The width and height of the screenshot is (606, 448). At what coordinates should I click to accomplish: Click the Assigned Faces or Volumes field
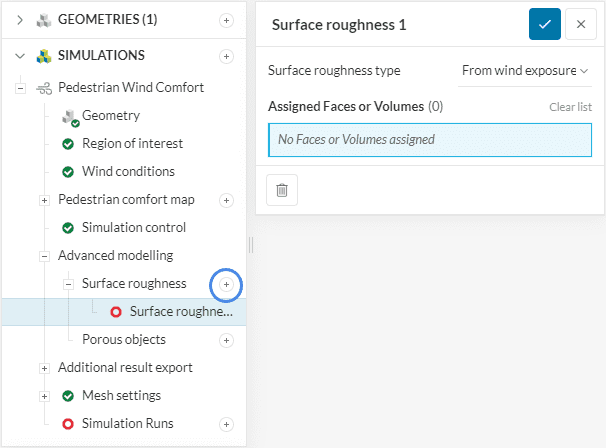coord(430,140)
